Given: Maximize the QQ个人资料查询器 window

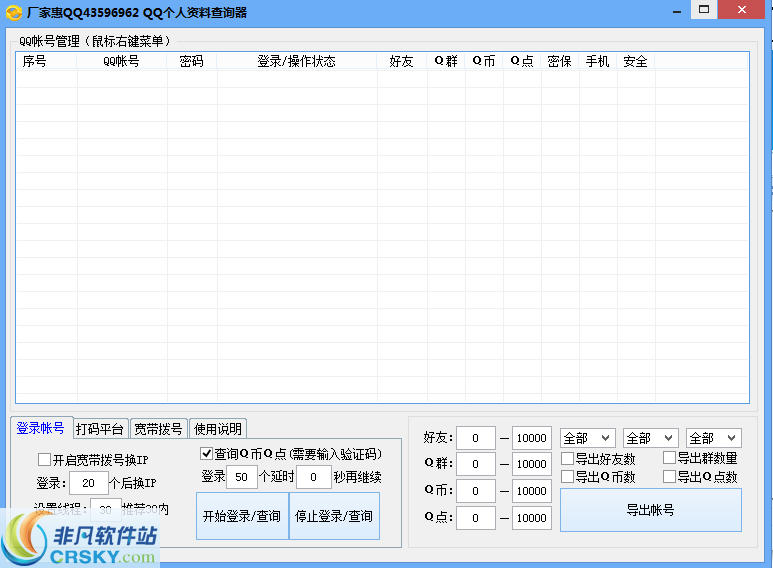Looking at the screenshot, I should coord(704,9).
